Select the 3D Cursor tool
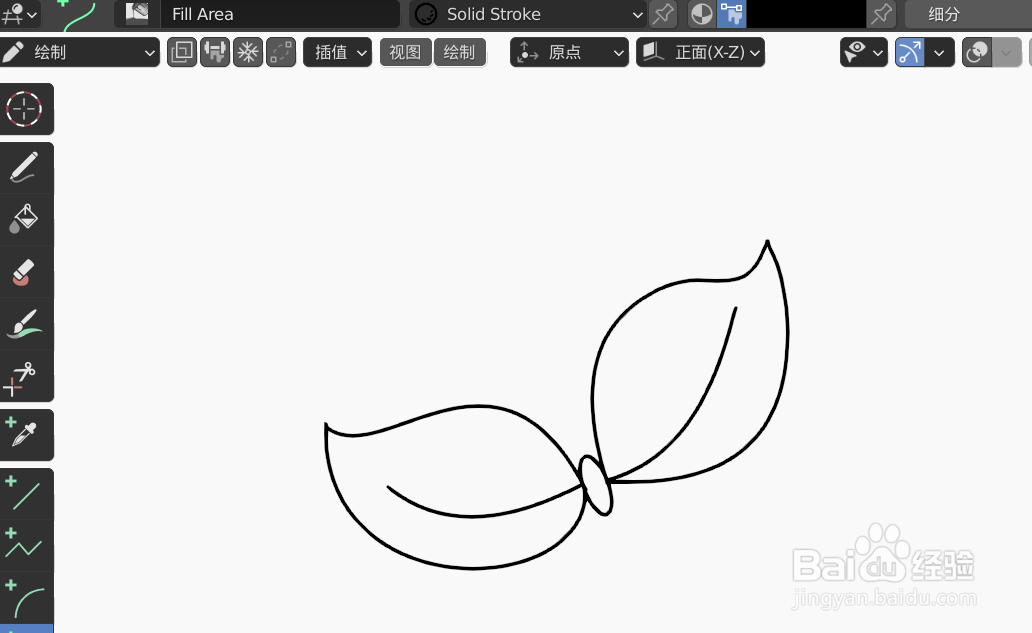The width and height of the screenshot is (1032, 633). coord(27,109)
